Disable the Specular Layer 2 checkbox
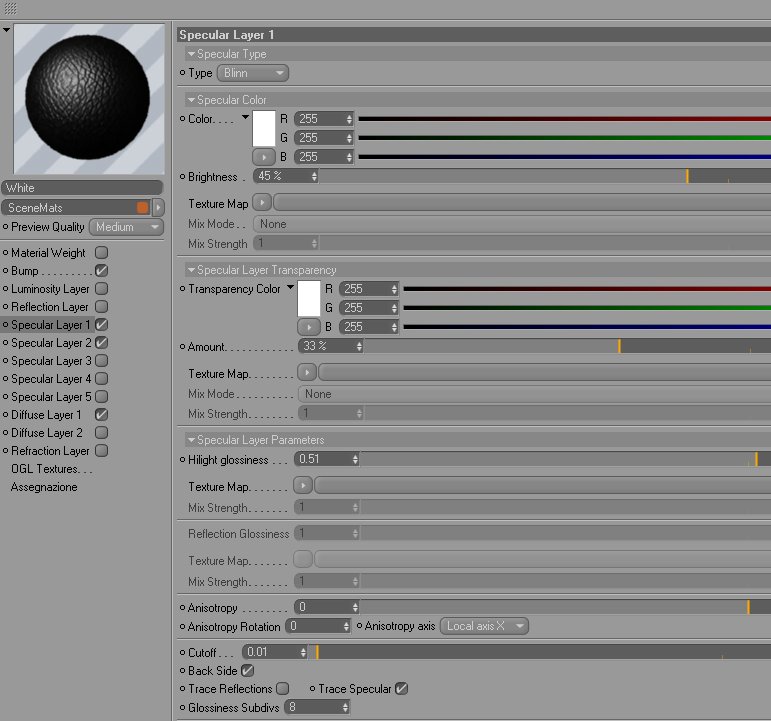 102,342
